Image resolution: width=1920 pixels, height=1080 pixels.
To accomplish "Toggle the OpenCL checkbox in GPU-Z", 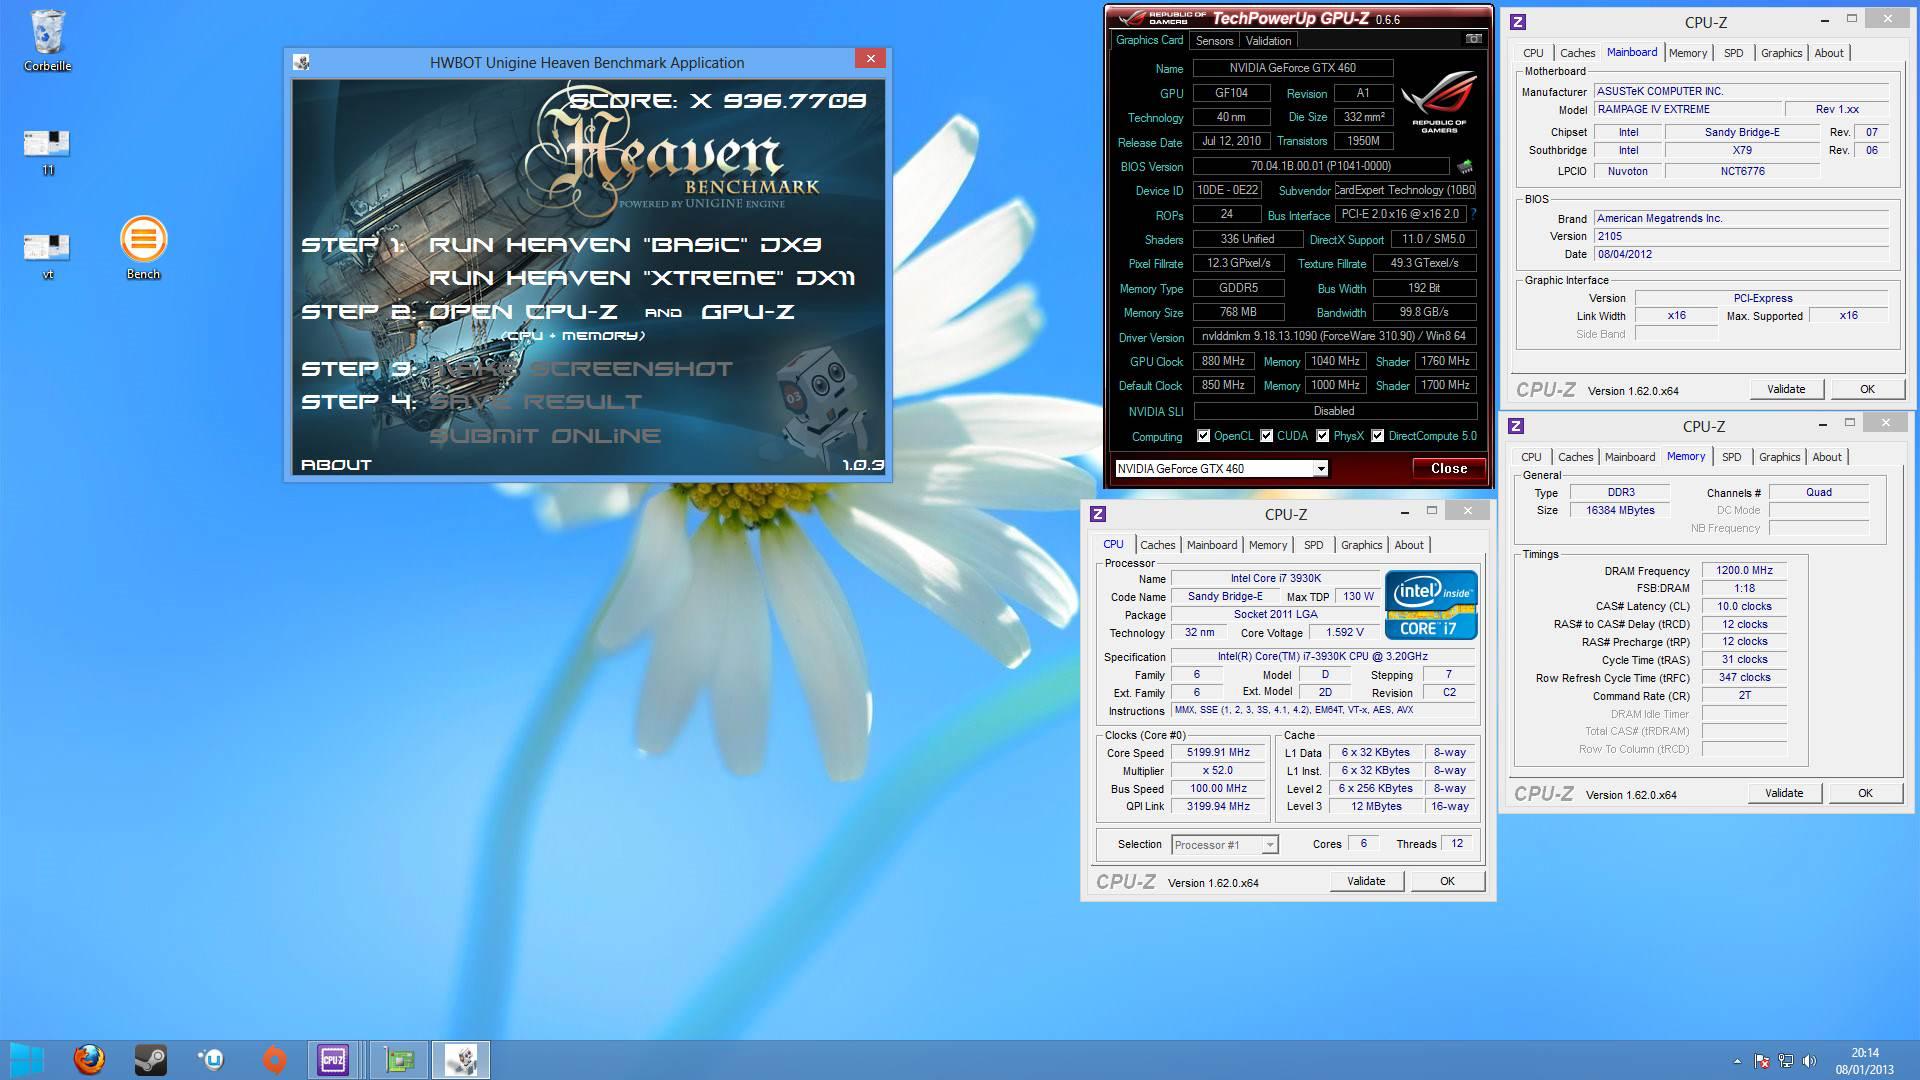I will [x=1204, y=436].
